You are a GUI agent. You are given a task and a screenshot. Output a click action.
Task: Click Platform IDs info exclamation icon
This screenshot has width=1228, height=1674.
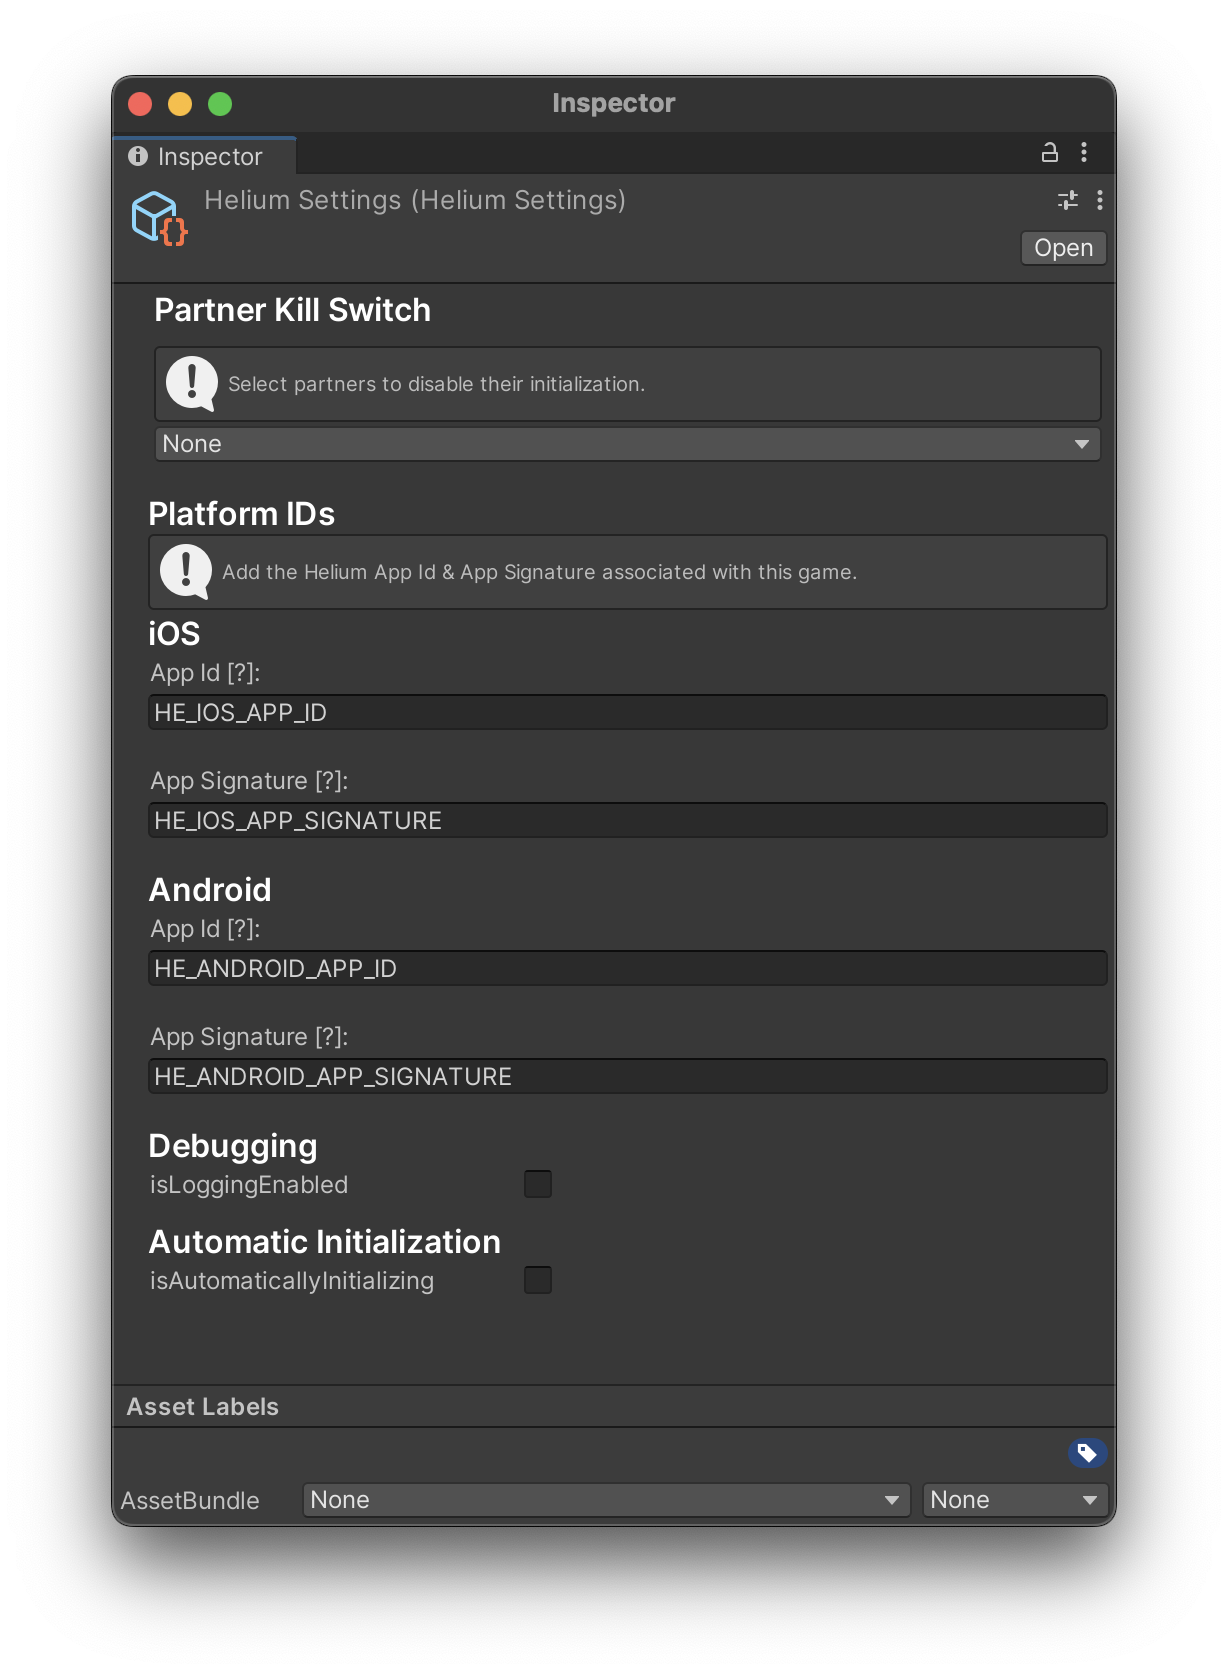186,571
